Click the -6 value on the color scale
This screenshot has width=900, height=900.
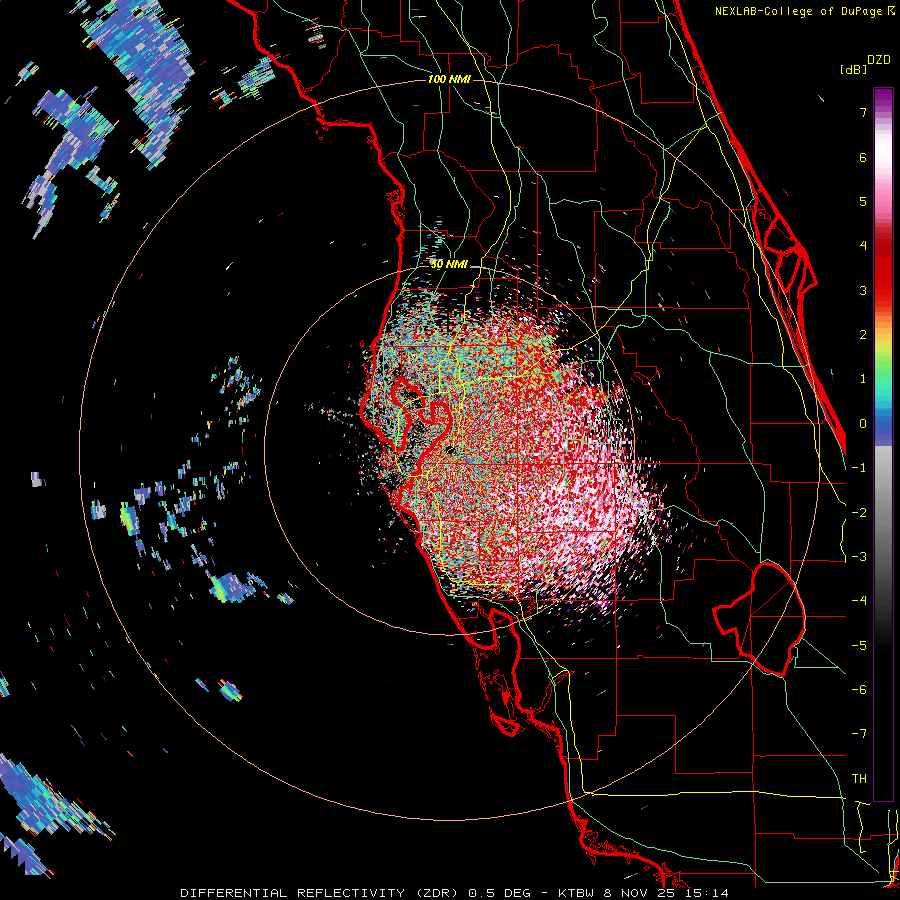(859, 690)
